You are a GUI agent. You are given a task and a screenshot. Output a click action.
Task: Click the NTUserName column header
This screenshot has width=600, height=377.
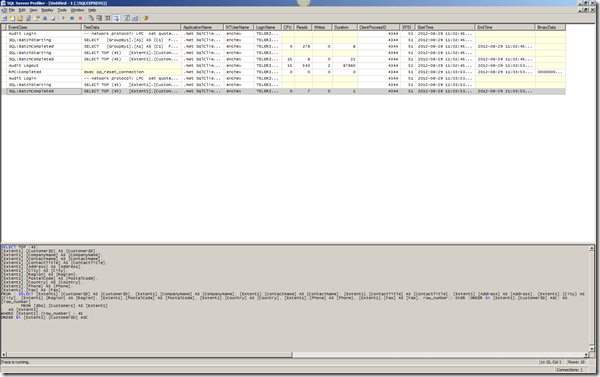[x=239, y=27]
